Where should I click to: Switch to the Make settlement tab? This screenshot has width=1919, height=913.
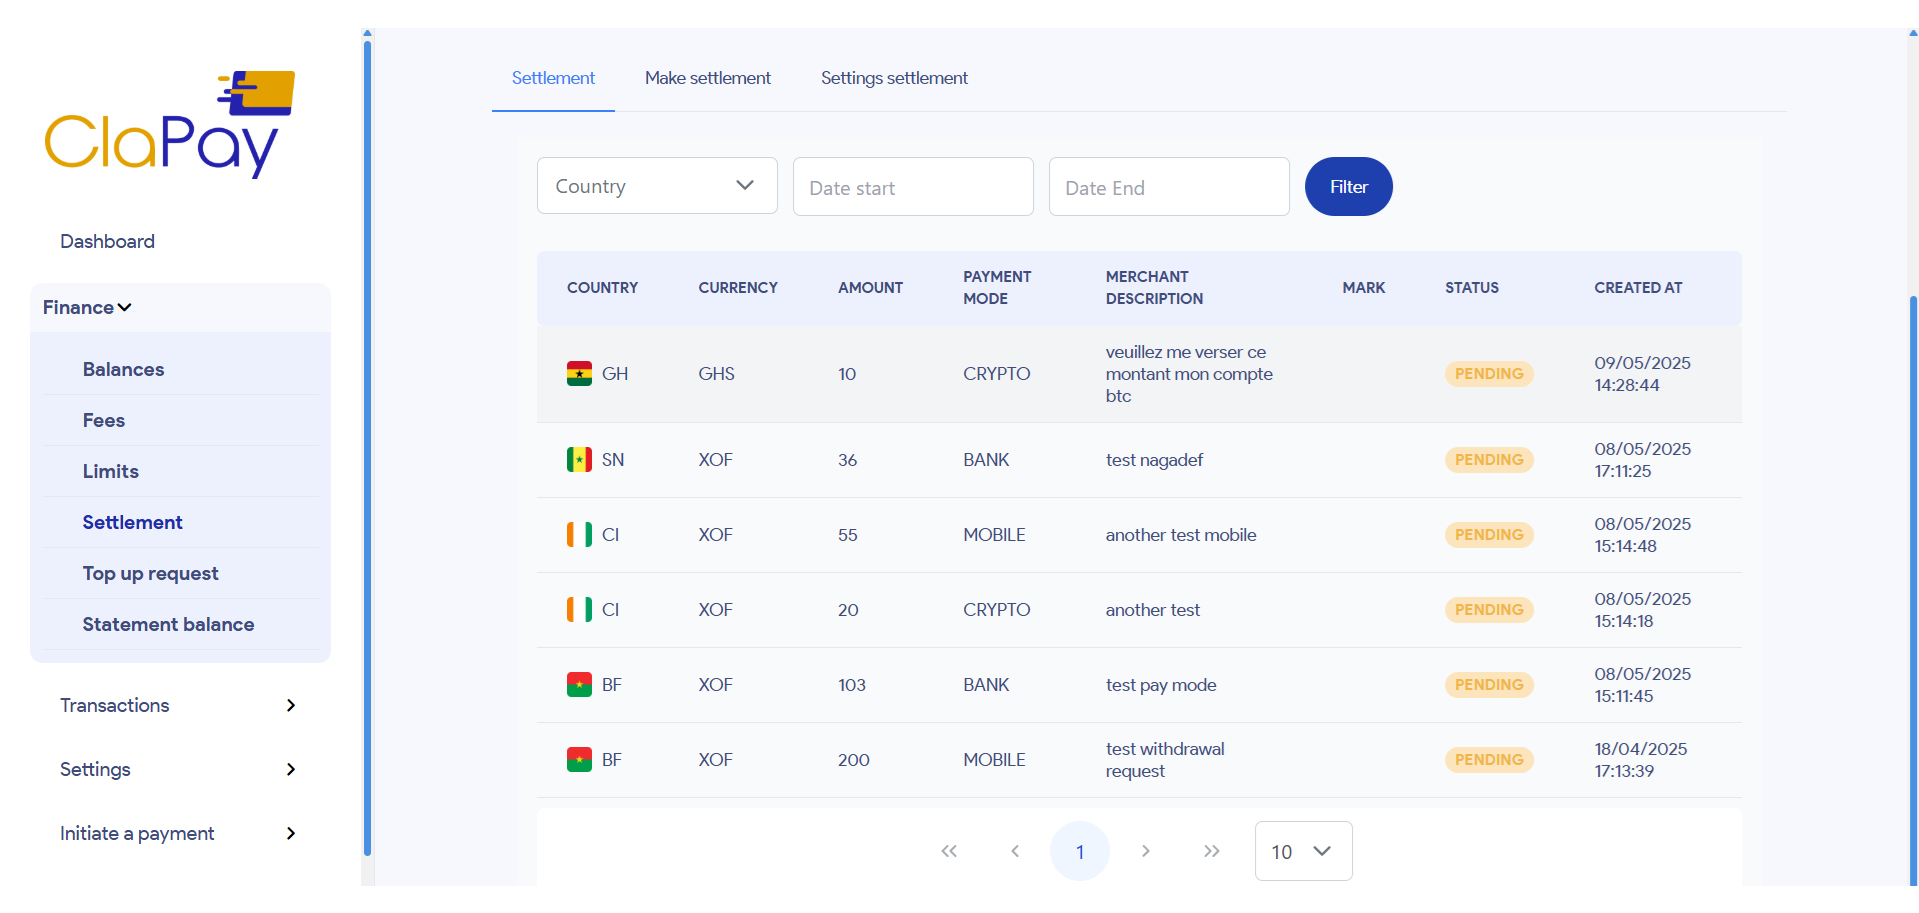point(707,78)
